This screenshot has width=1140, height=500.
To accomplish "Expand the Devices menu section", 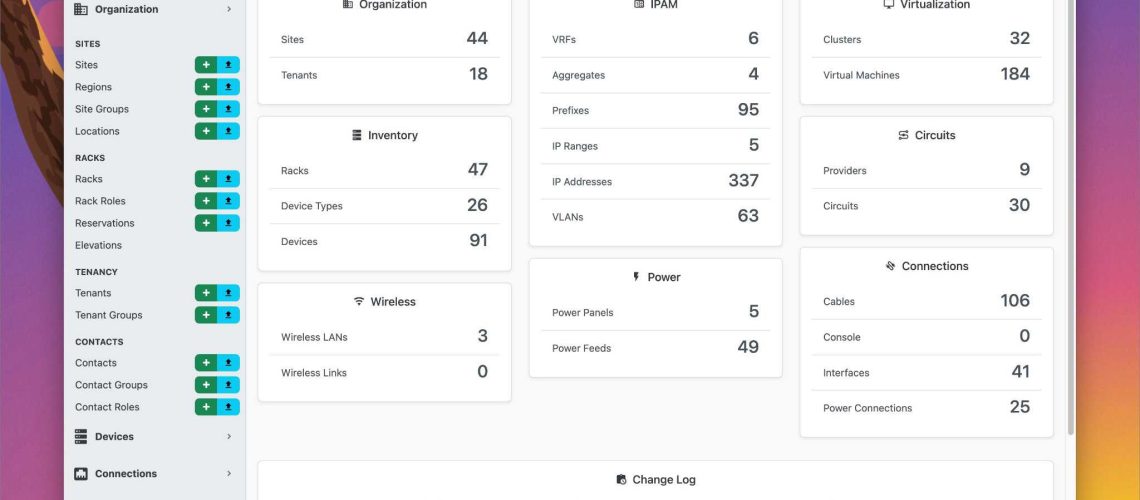I will click(x=153, y=437).
